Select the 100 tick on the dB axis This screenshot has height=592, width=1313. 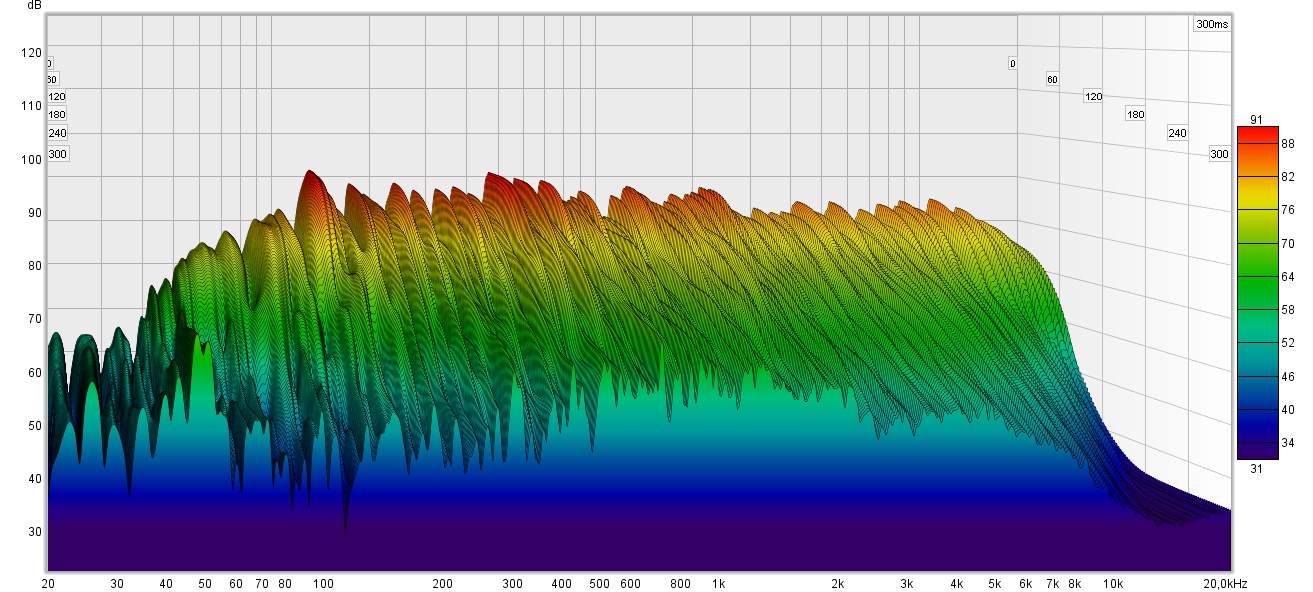point(32,159)
